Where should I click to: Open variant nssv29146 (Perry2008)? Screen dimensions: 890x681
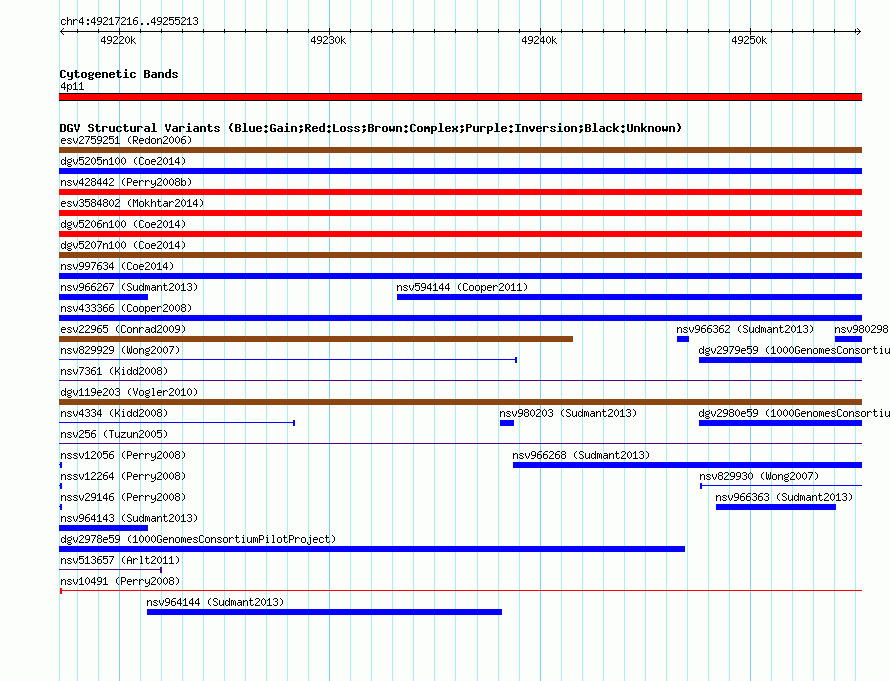click(x=123, y=497)
